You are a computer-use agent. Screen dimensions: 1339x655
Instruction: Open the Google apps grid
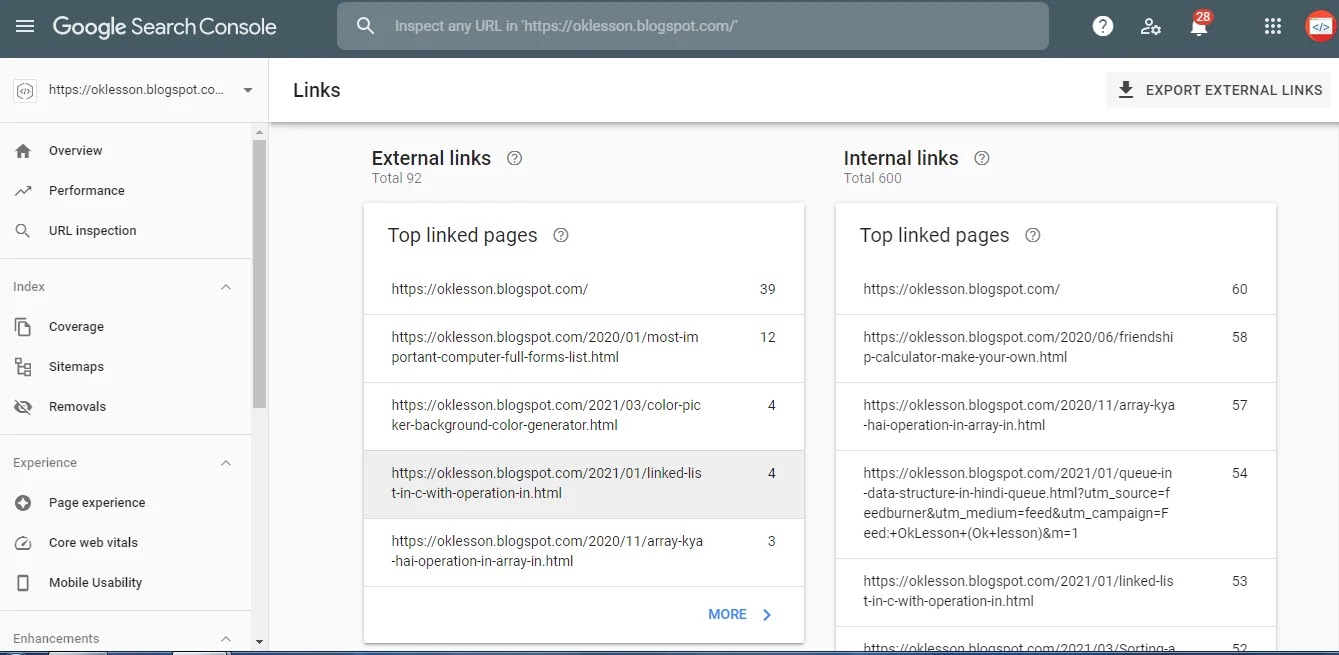click(1273, 27)
